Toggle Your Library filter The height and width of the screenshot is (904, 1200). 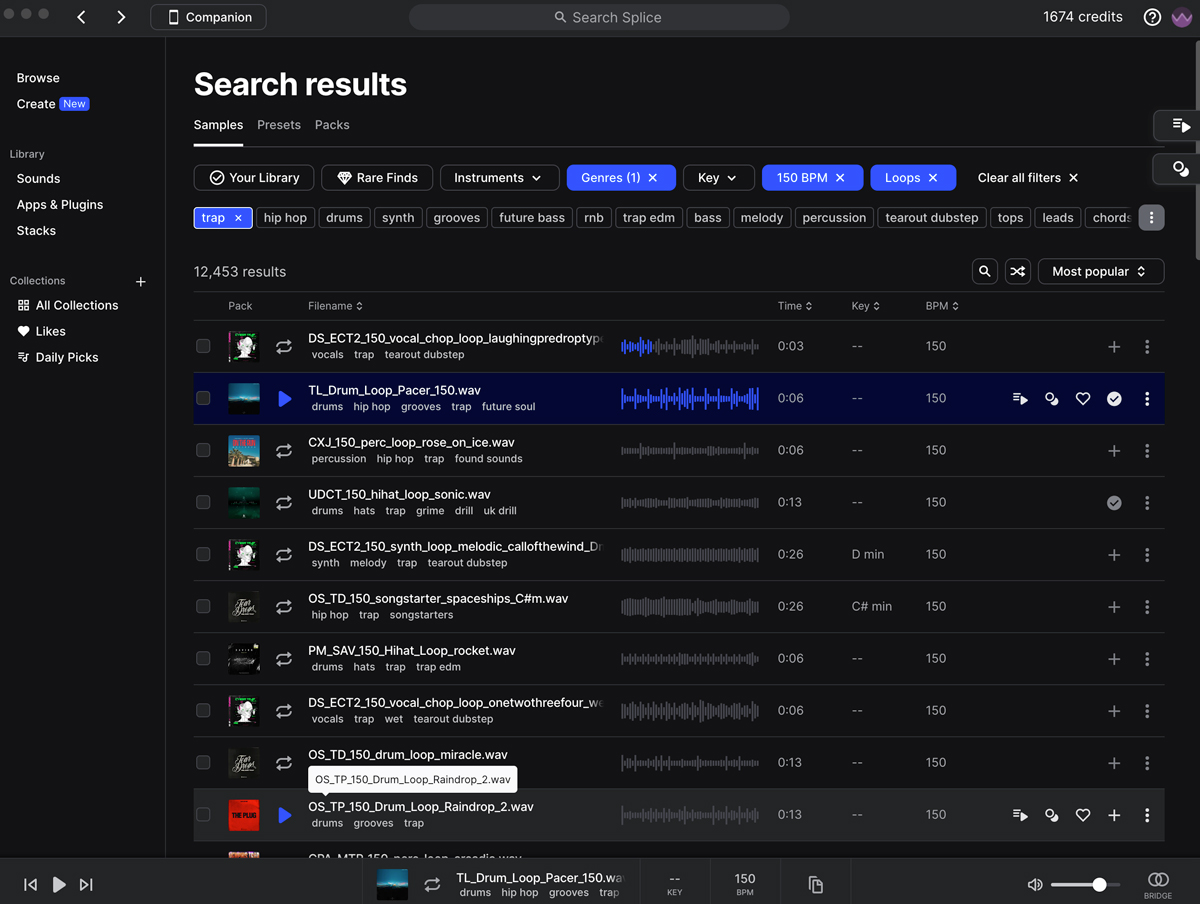[254, 177]
